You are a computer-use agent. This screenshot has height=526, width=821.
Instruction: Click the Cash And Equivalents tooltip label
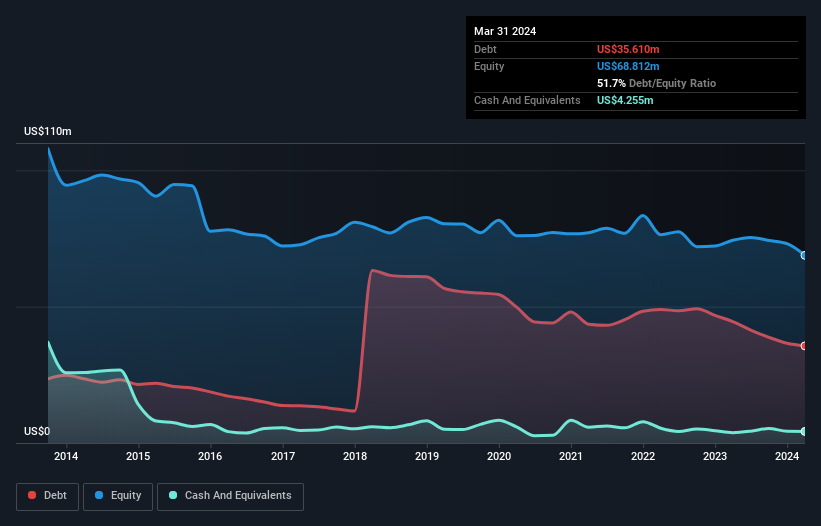pyautogui.click(x=527, y=100)
